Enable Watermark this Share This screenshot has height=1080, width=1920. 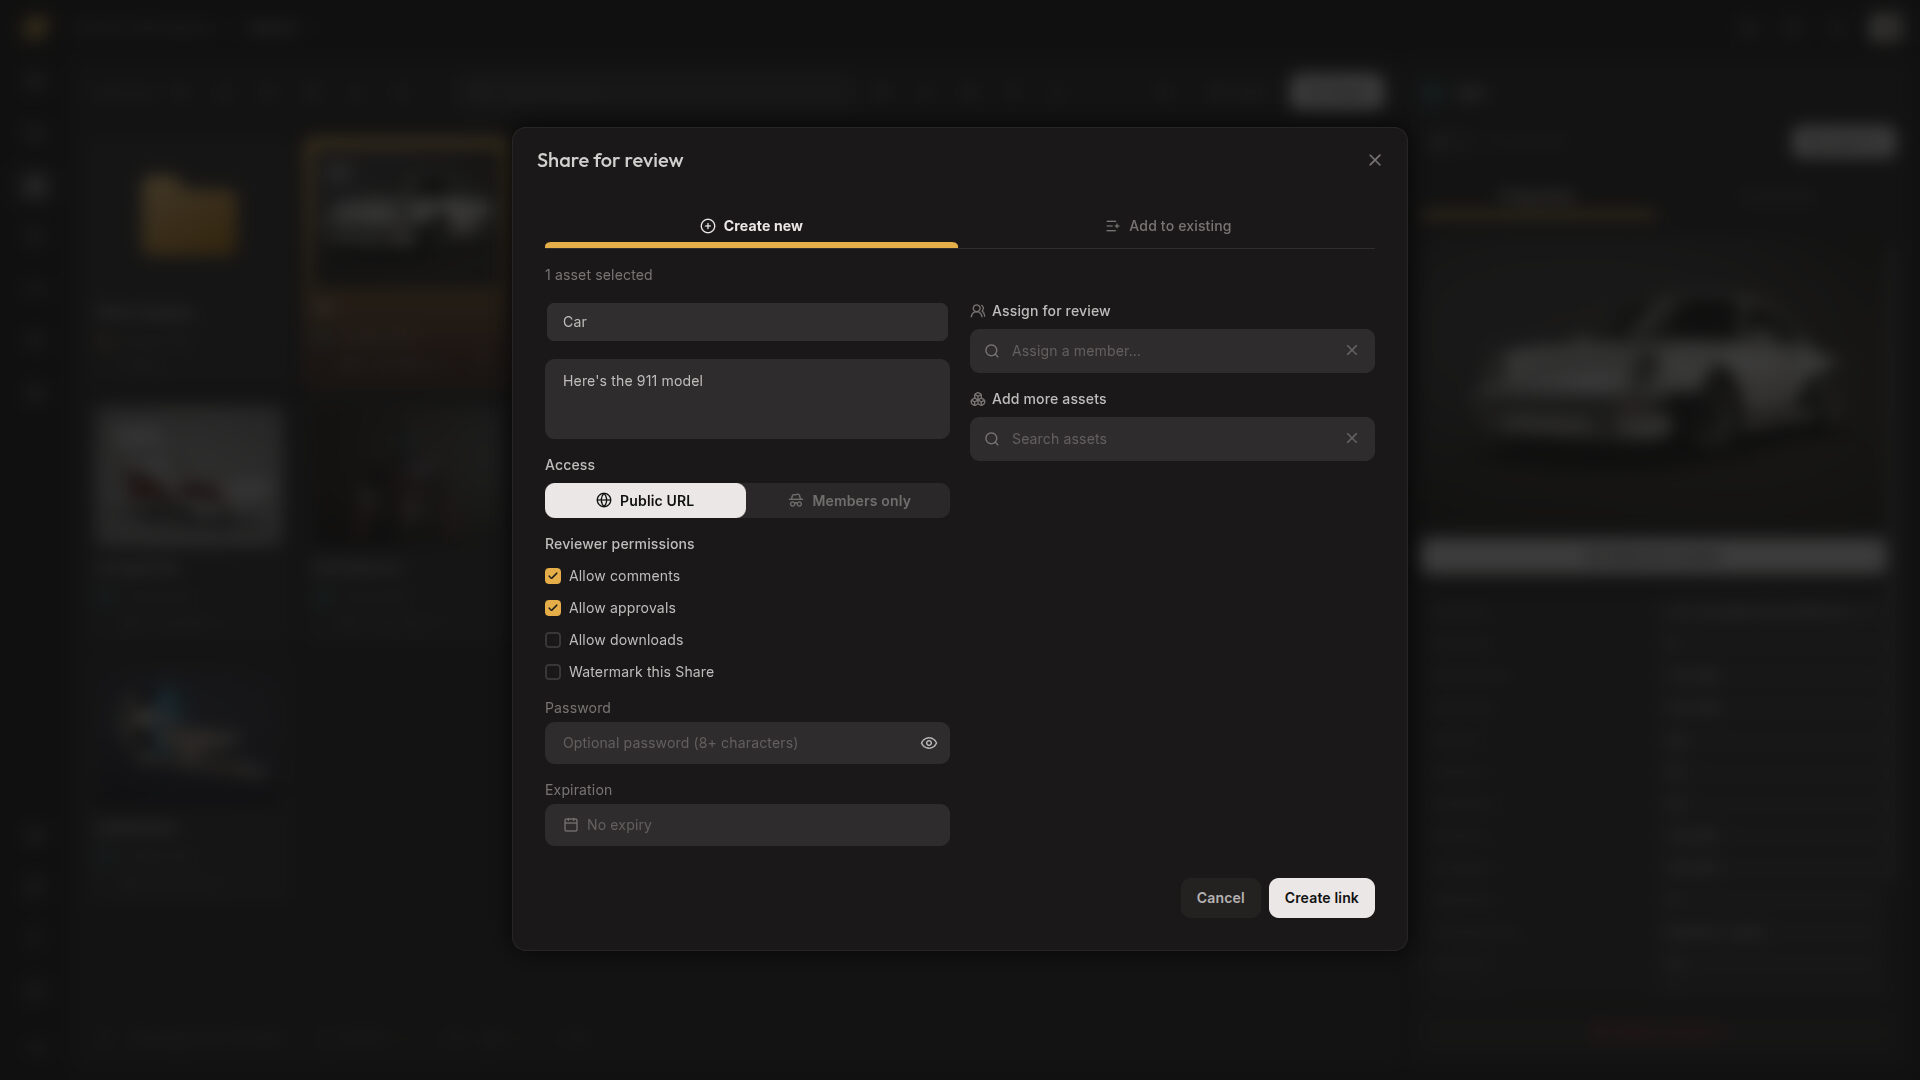pos(553,672)
